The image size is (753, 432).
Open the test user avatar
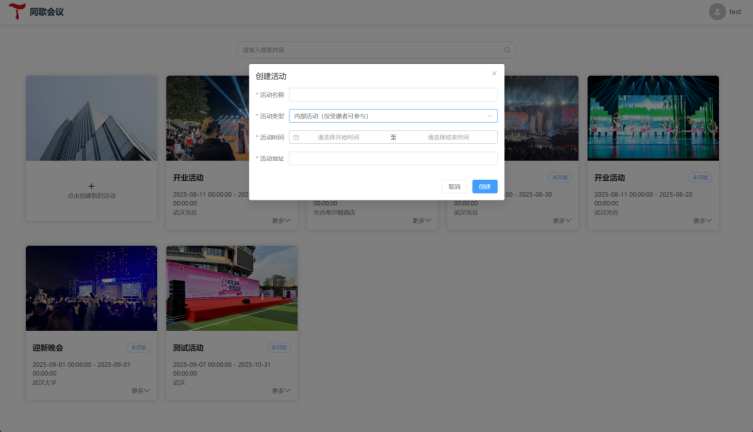pos(717,12)
